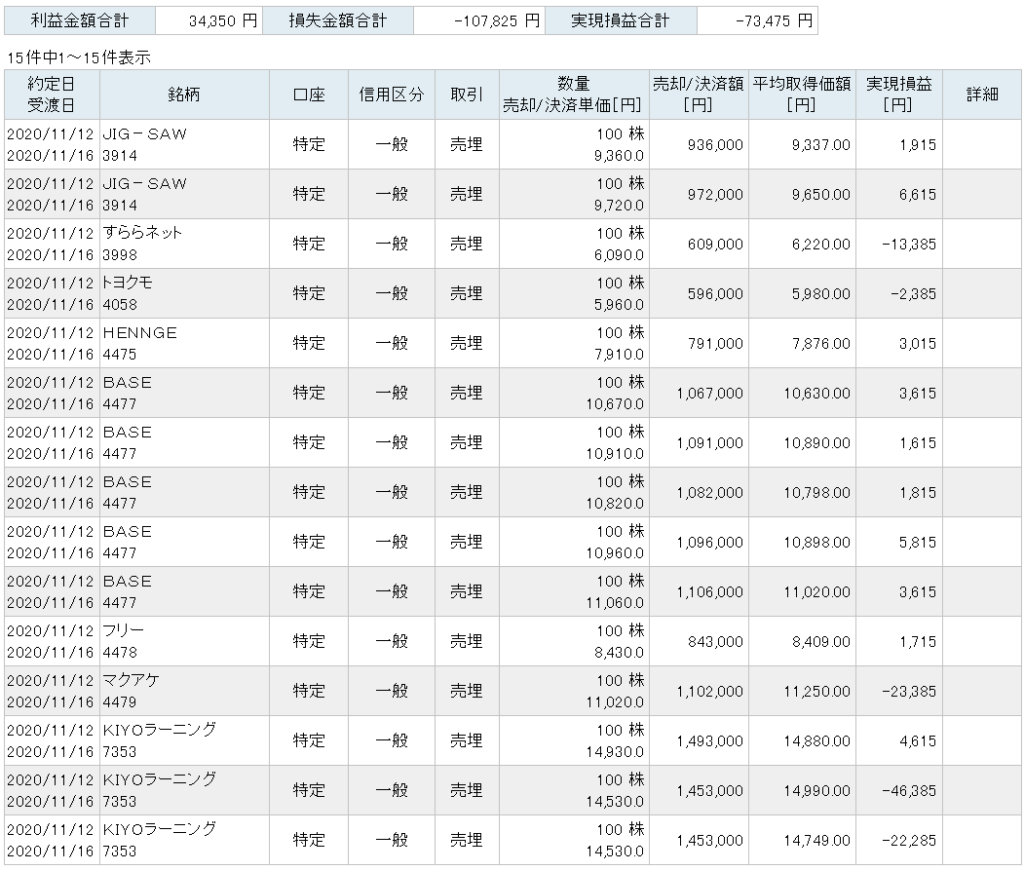Select JIG-SAW row with 936,000 amount

513,144
